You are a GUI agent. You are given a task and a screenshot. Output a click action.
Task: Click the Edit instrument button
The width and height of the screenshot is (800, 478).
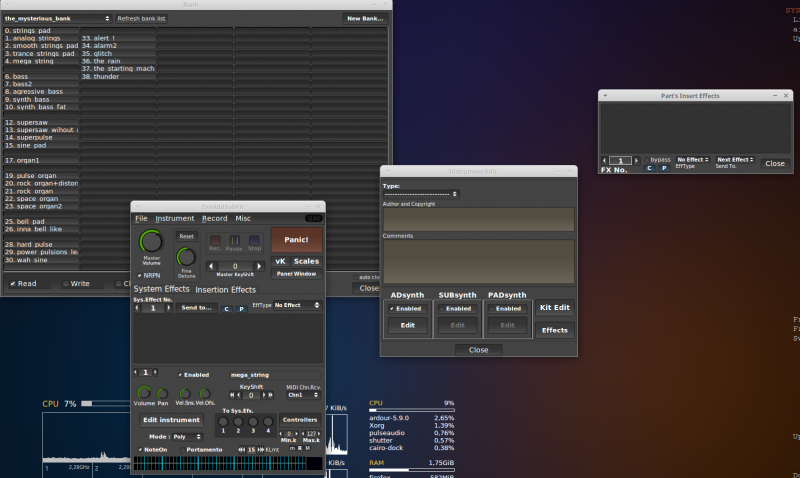point(171,420)
